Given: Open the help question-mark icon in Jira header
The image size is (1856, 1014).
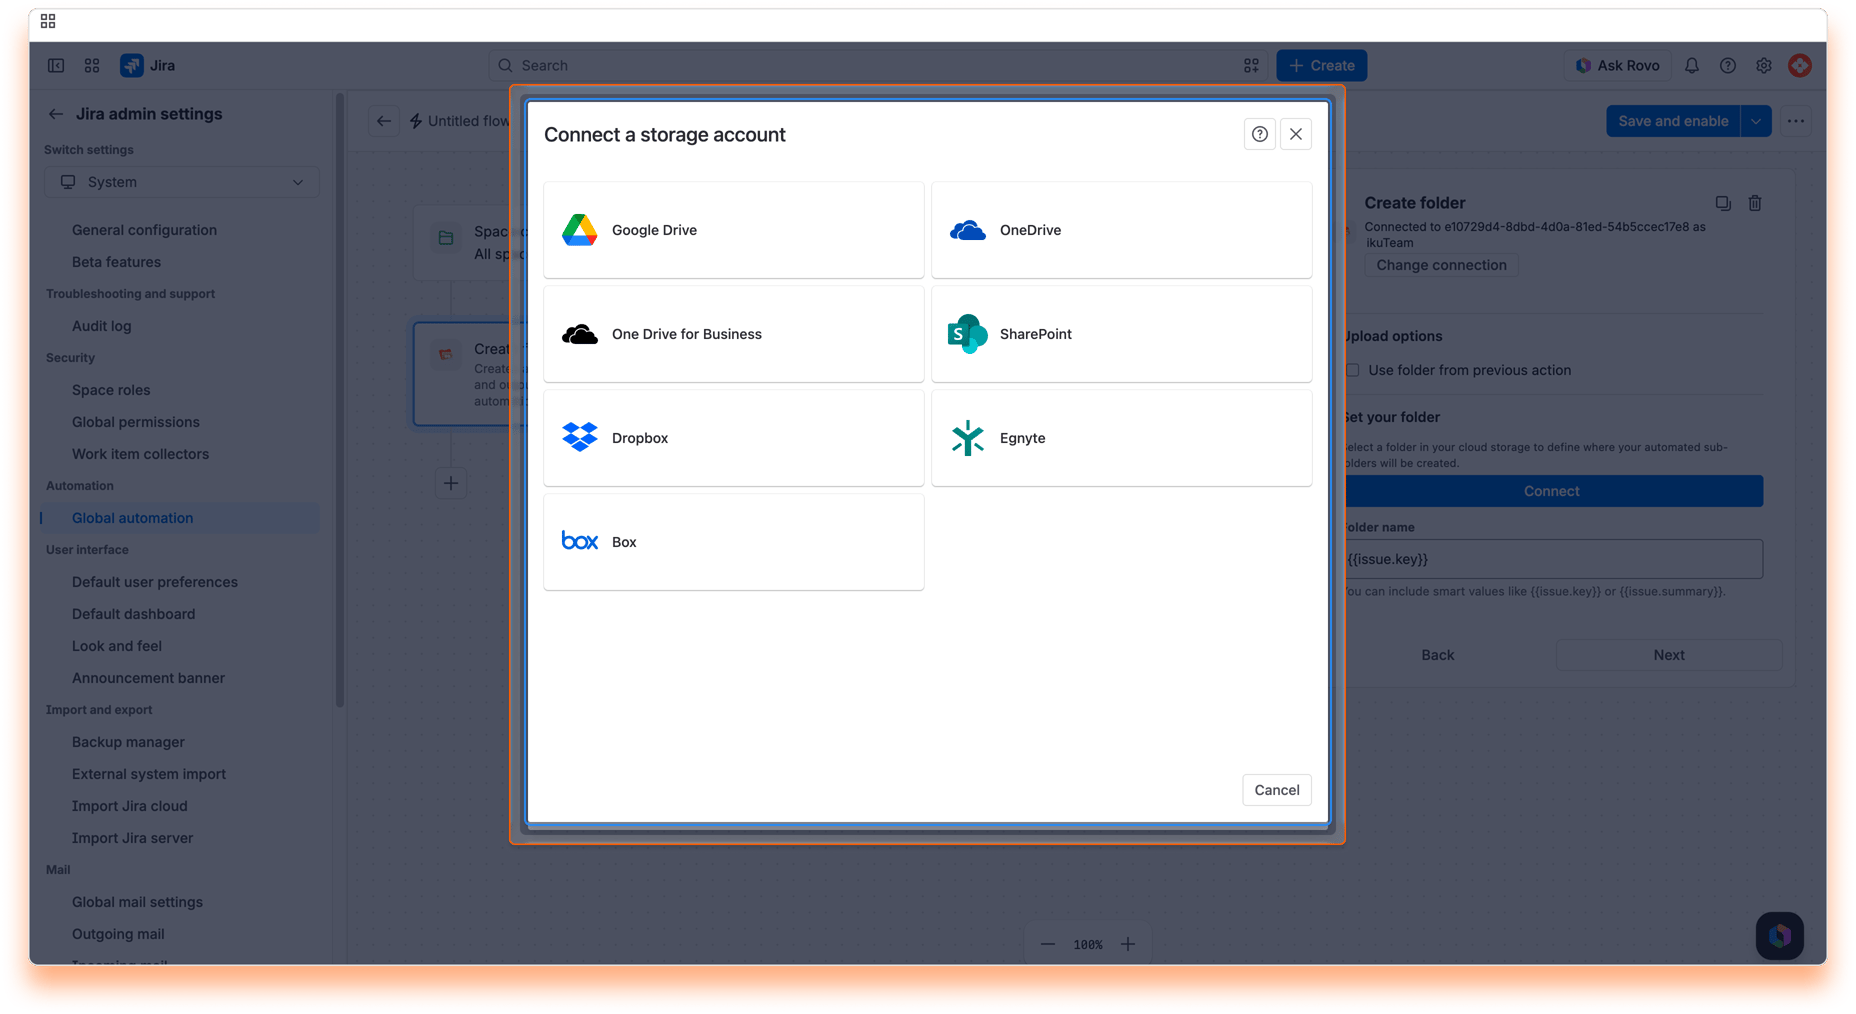Looking at the screenshot, I should pos(1727,66).
